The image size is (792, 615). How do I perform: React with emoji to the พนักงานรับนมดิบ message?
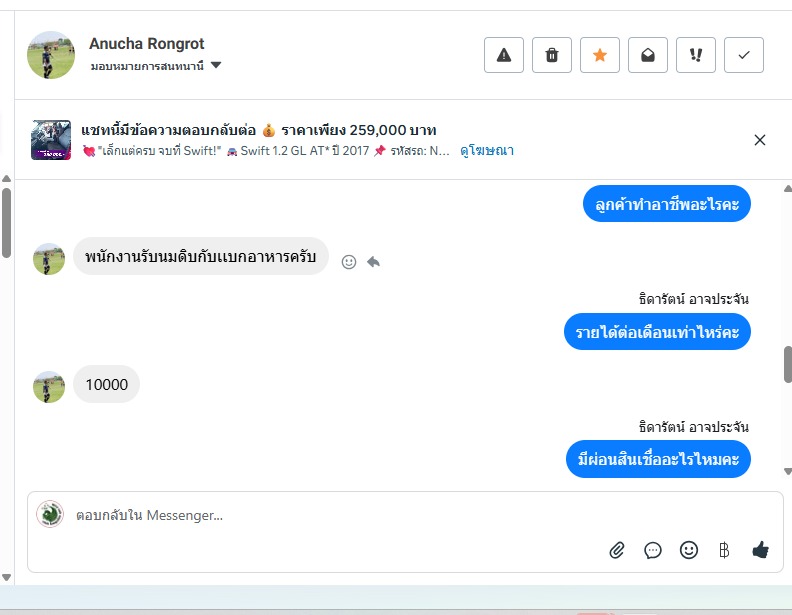(x=349, y=262)
